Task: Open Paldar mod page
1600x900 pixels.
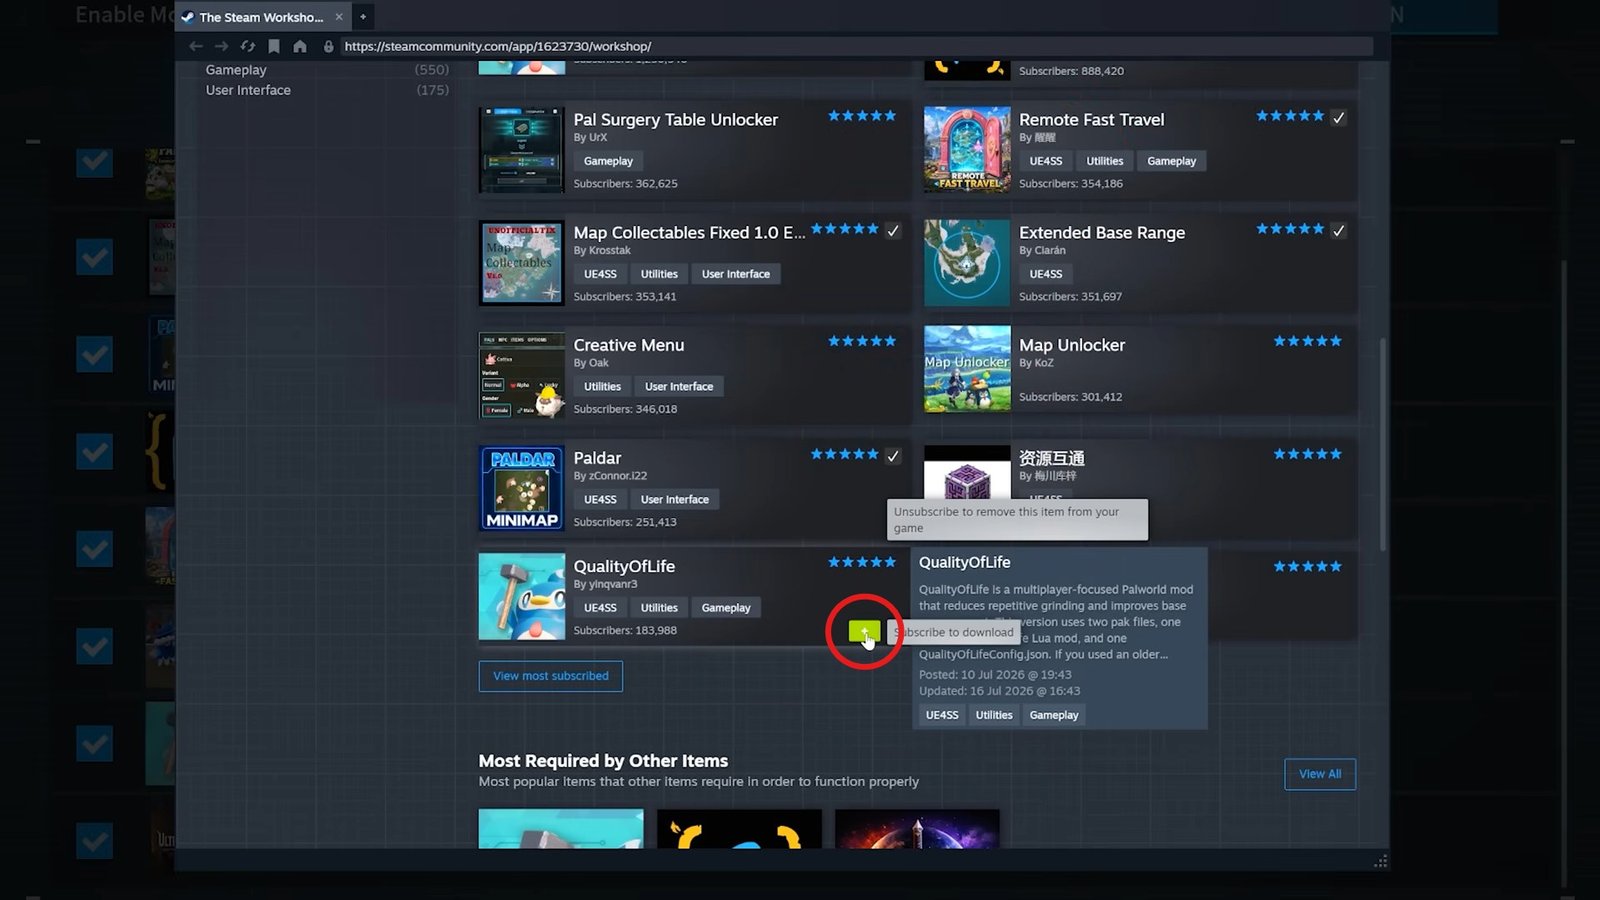Action: [x=597, y=458]
